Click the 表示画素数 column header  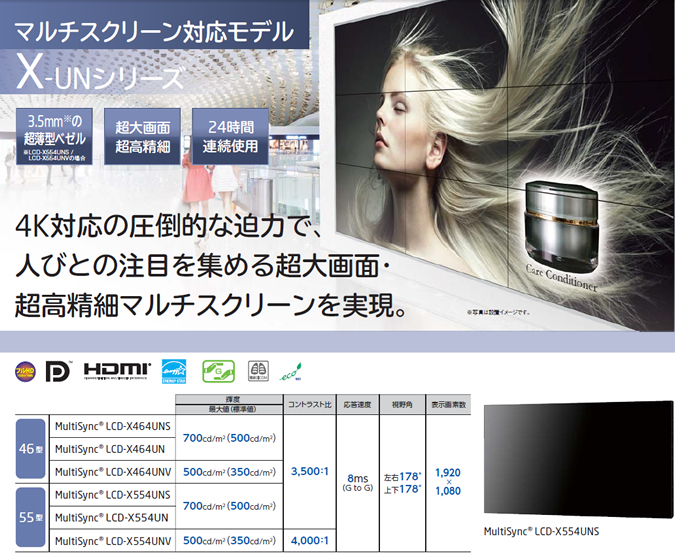[449, 405]
